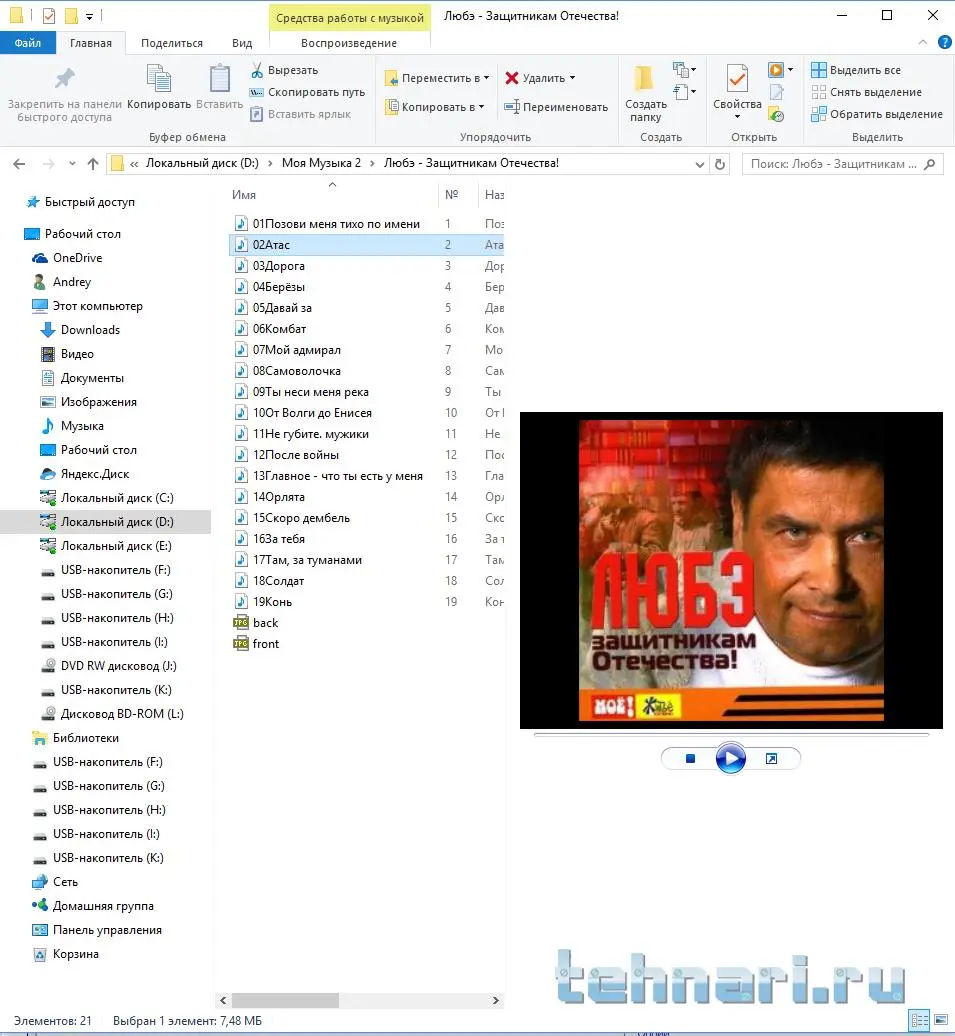
Task: Click the Up arrow navigation icon
Action: [x=93, y=164]
